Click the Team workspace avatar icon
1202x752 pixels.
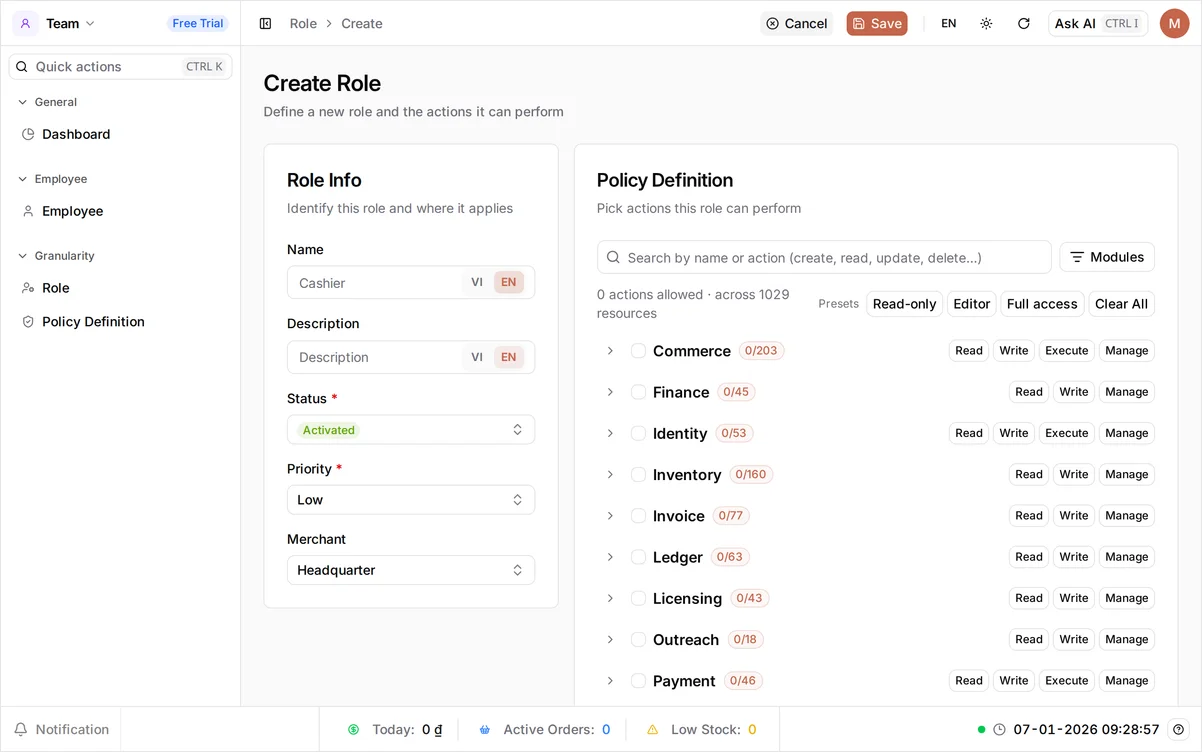[x=25, y=23]
